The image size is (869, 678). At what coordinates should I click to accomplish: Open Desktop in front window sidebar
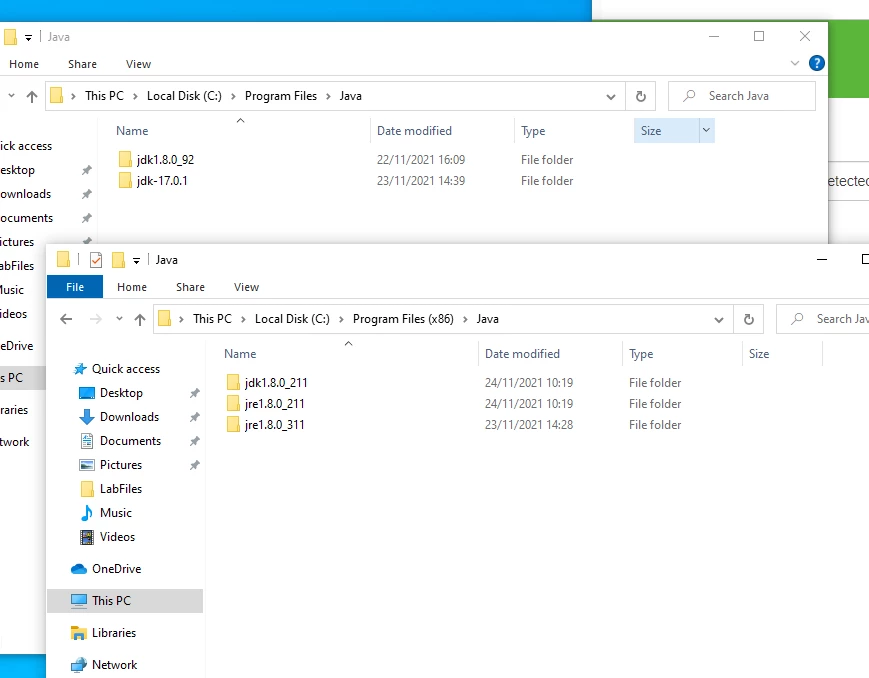(x=121, y=393)
